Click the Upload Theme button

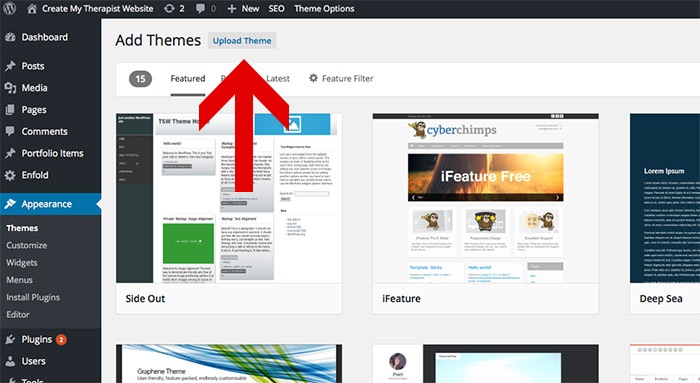click(x=242, y=41)
